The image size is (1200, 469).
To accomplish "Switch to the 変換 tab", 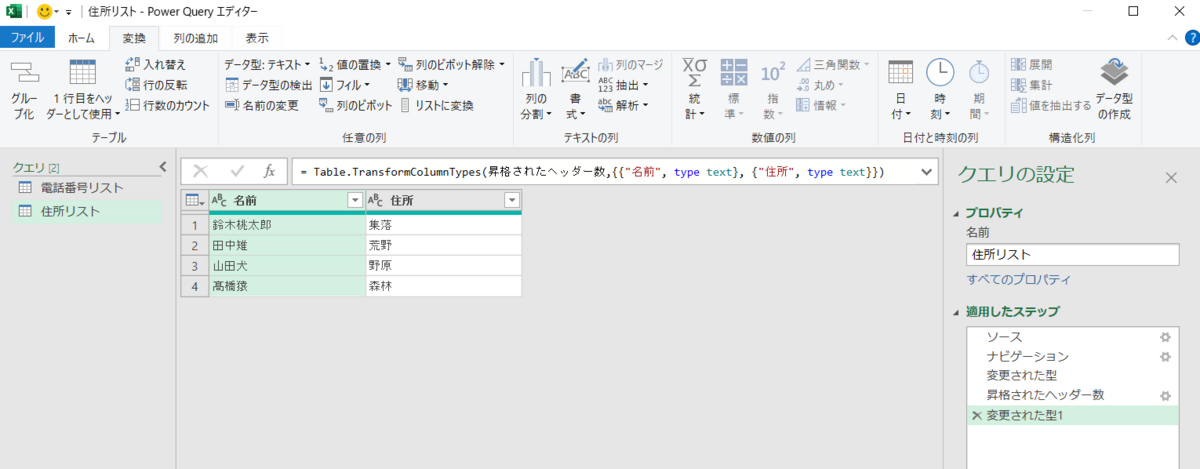I will (x=134, y=38).
